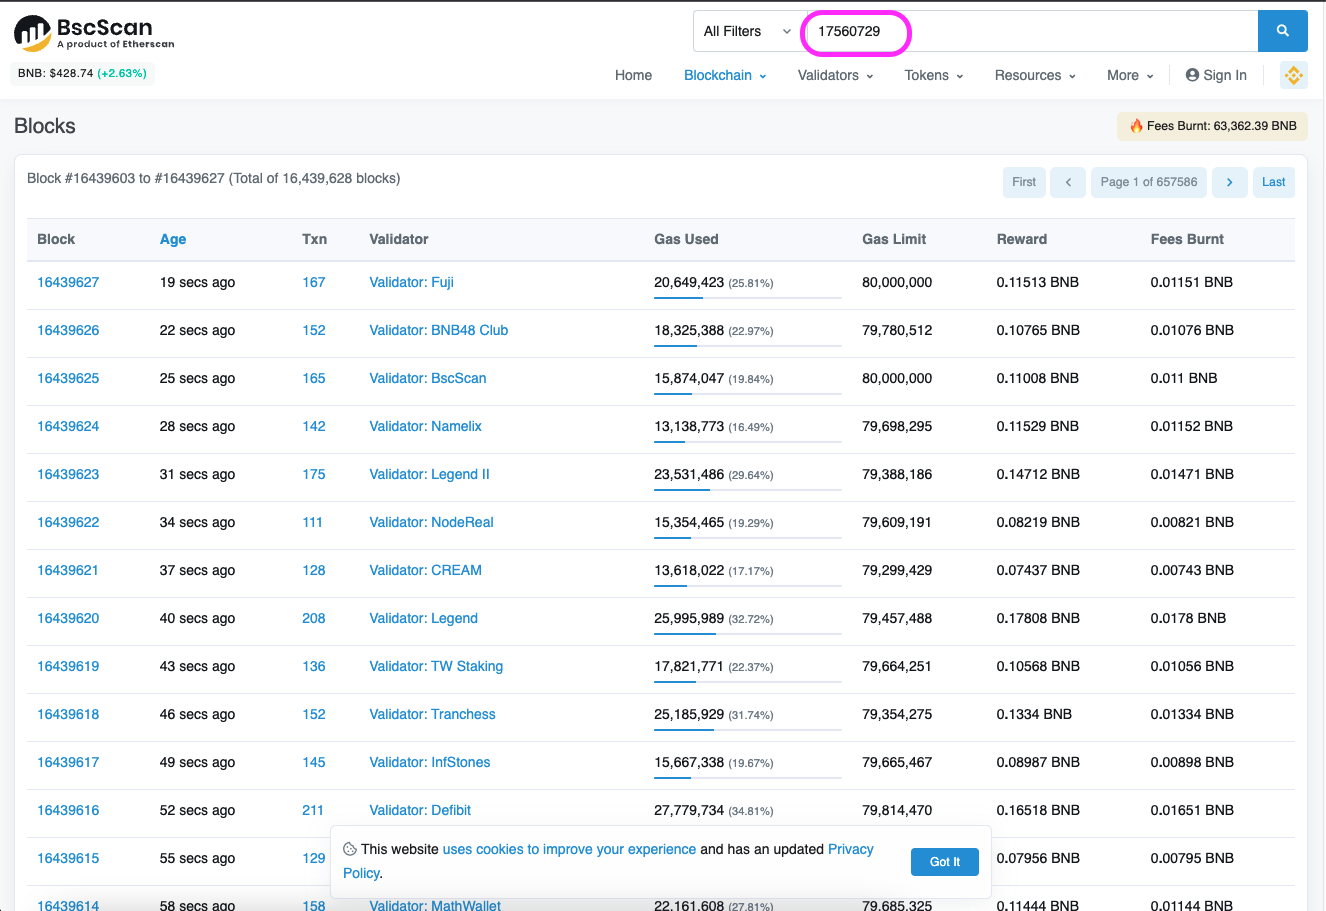
Task: Open block 16439620
Action: [68, 618]
